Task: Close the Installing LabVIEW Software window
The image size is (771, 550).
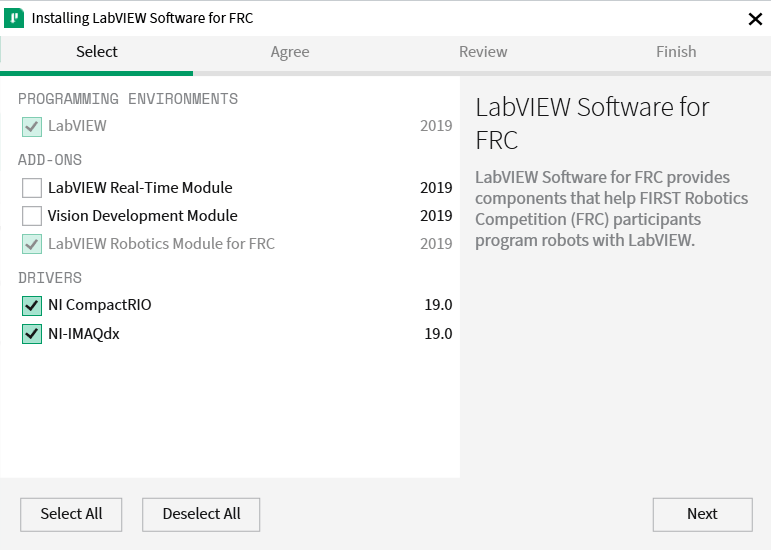Action: click(x=755, y=19)
